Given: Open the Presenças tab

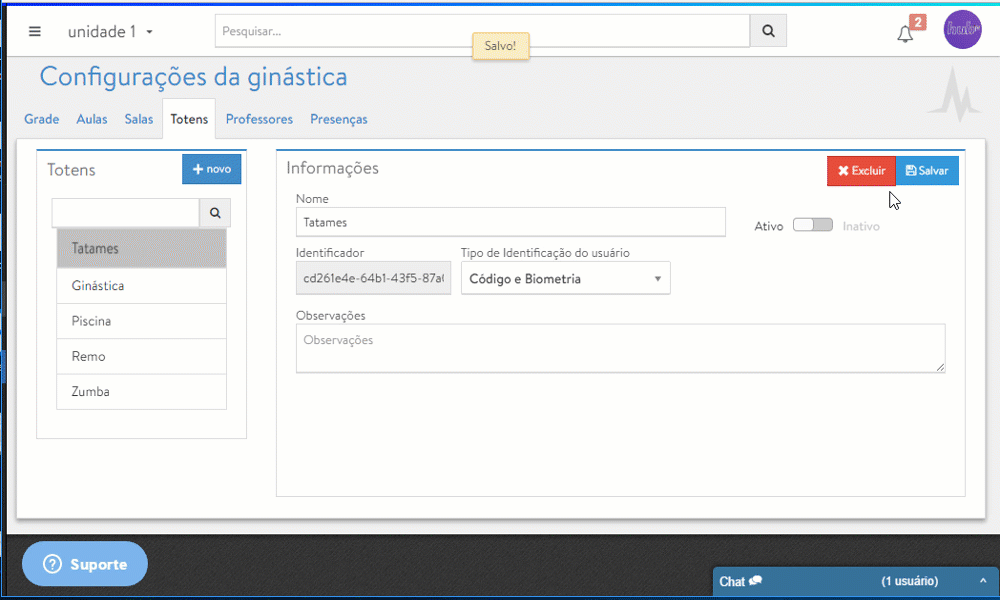Looking at the screenshot, I should 338,119.
